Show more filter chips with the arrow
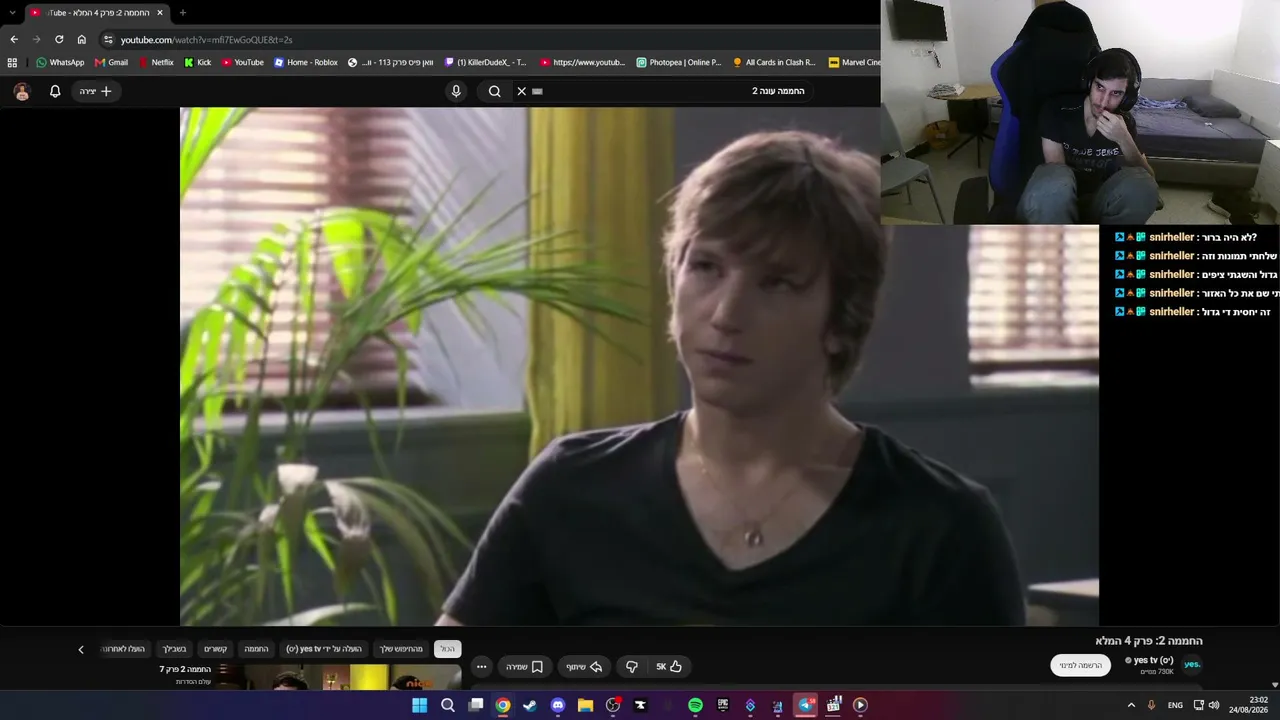1280x720 pixels. (81, 649)
